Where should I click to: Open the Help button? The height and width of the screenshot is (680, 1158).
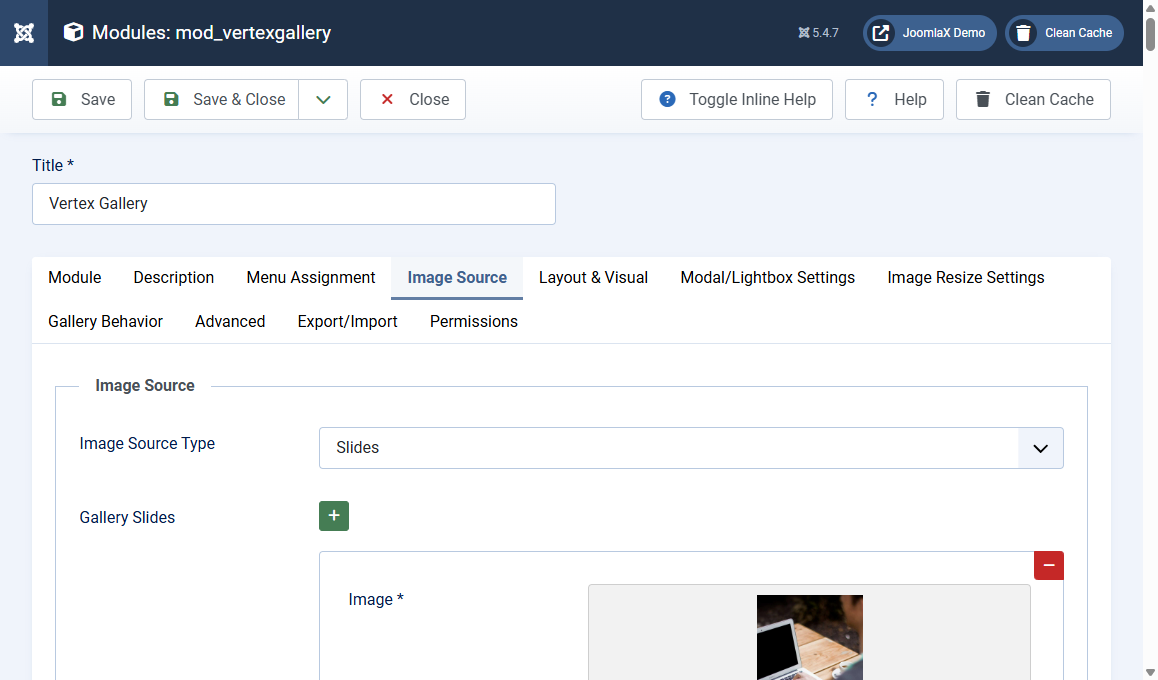tap(894, 99)
